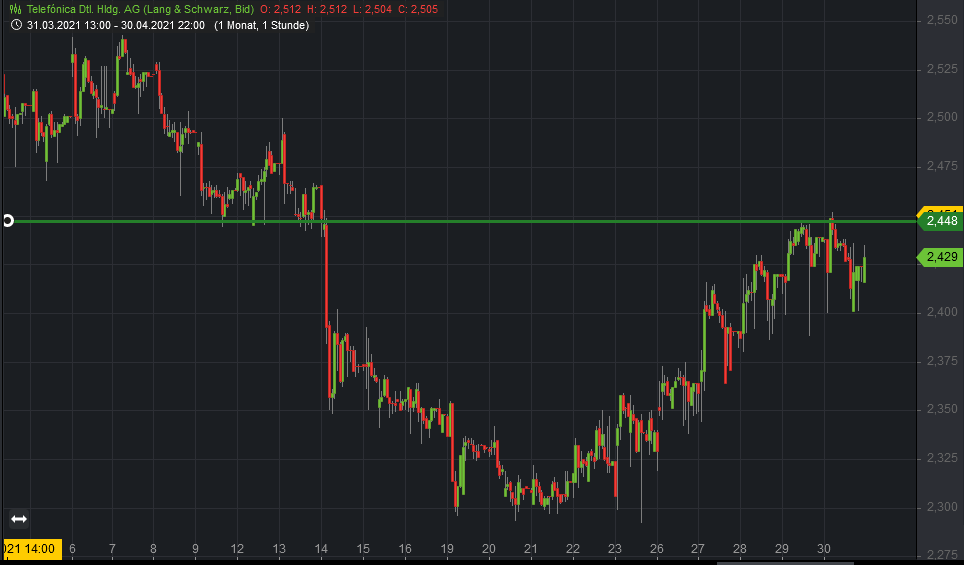The width and height of the screenshot is (964, 565).
Task: Click the candlestick chart type icon
Action: [x=16, y=9]
